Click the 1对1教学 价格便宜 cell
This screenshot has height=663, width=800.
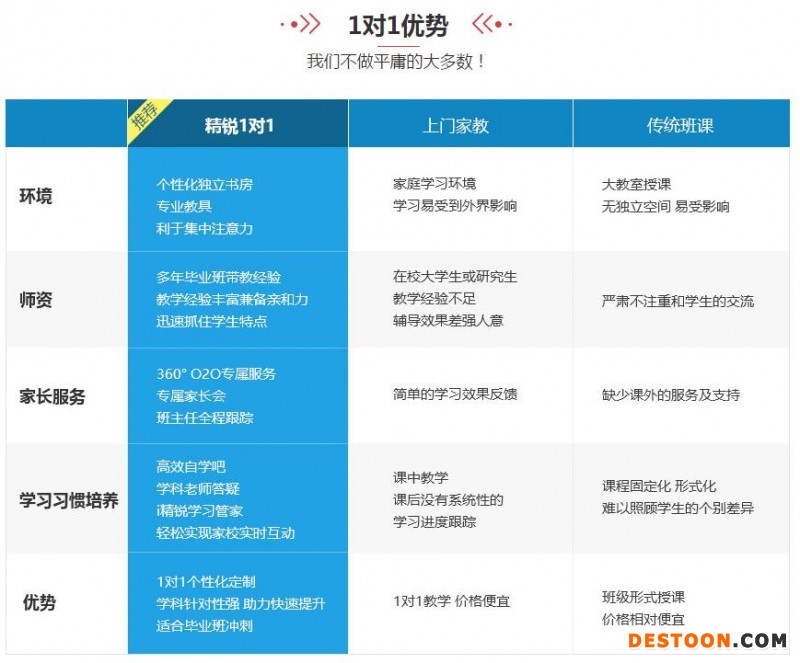pyautogui.click(x=452, y=602)
